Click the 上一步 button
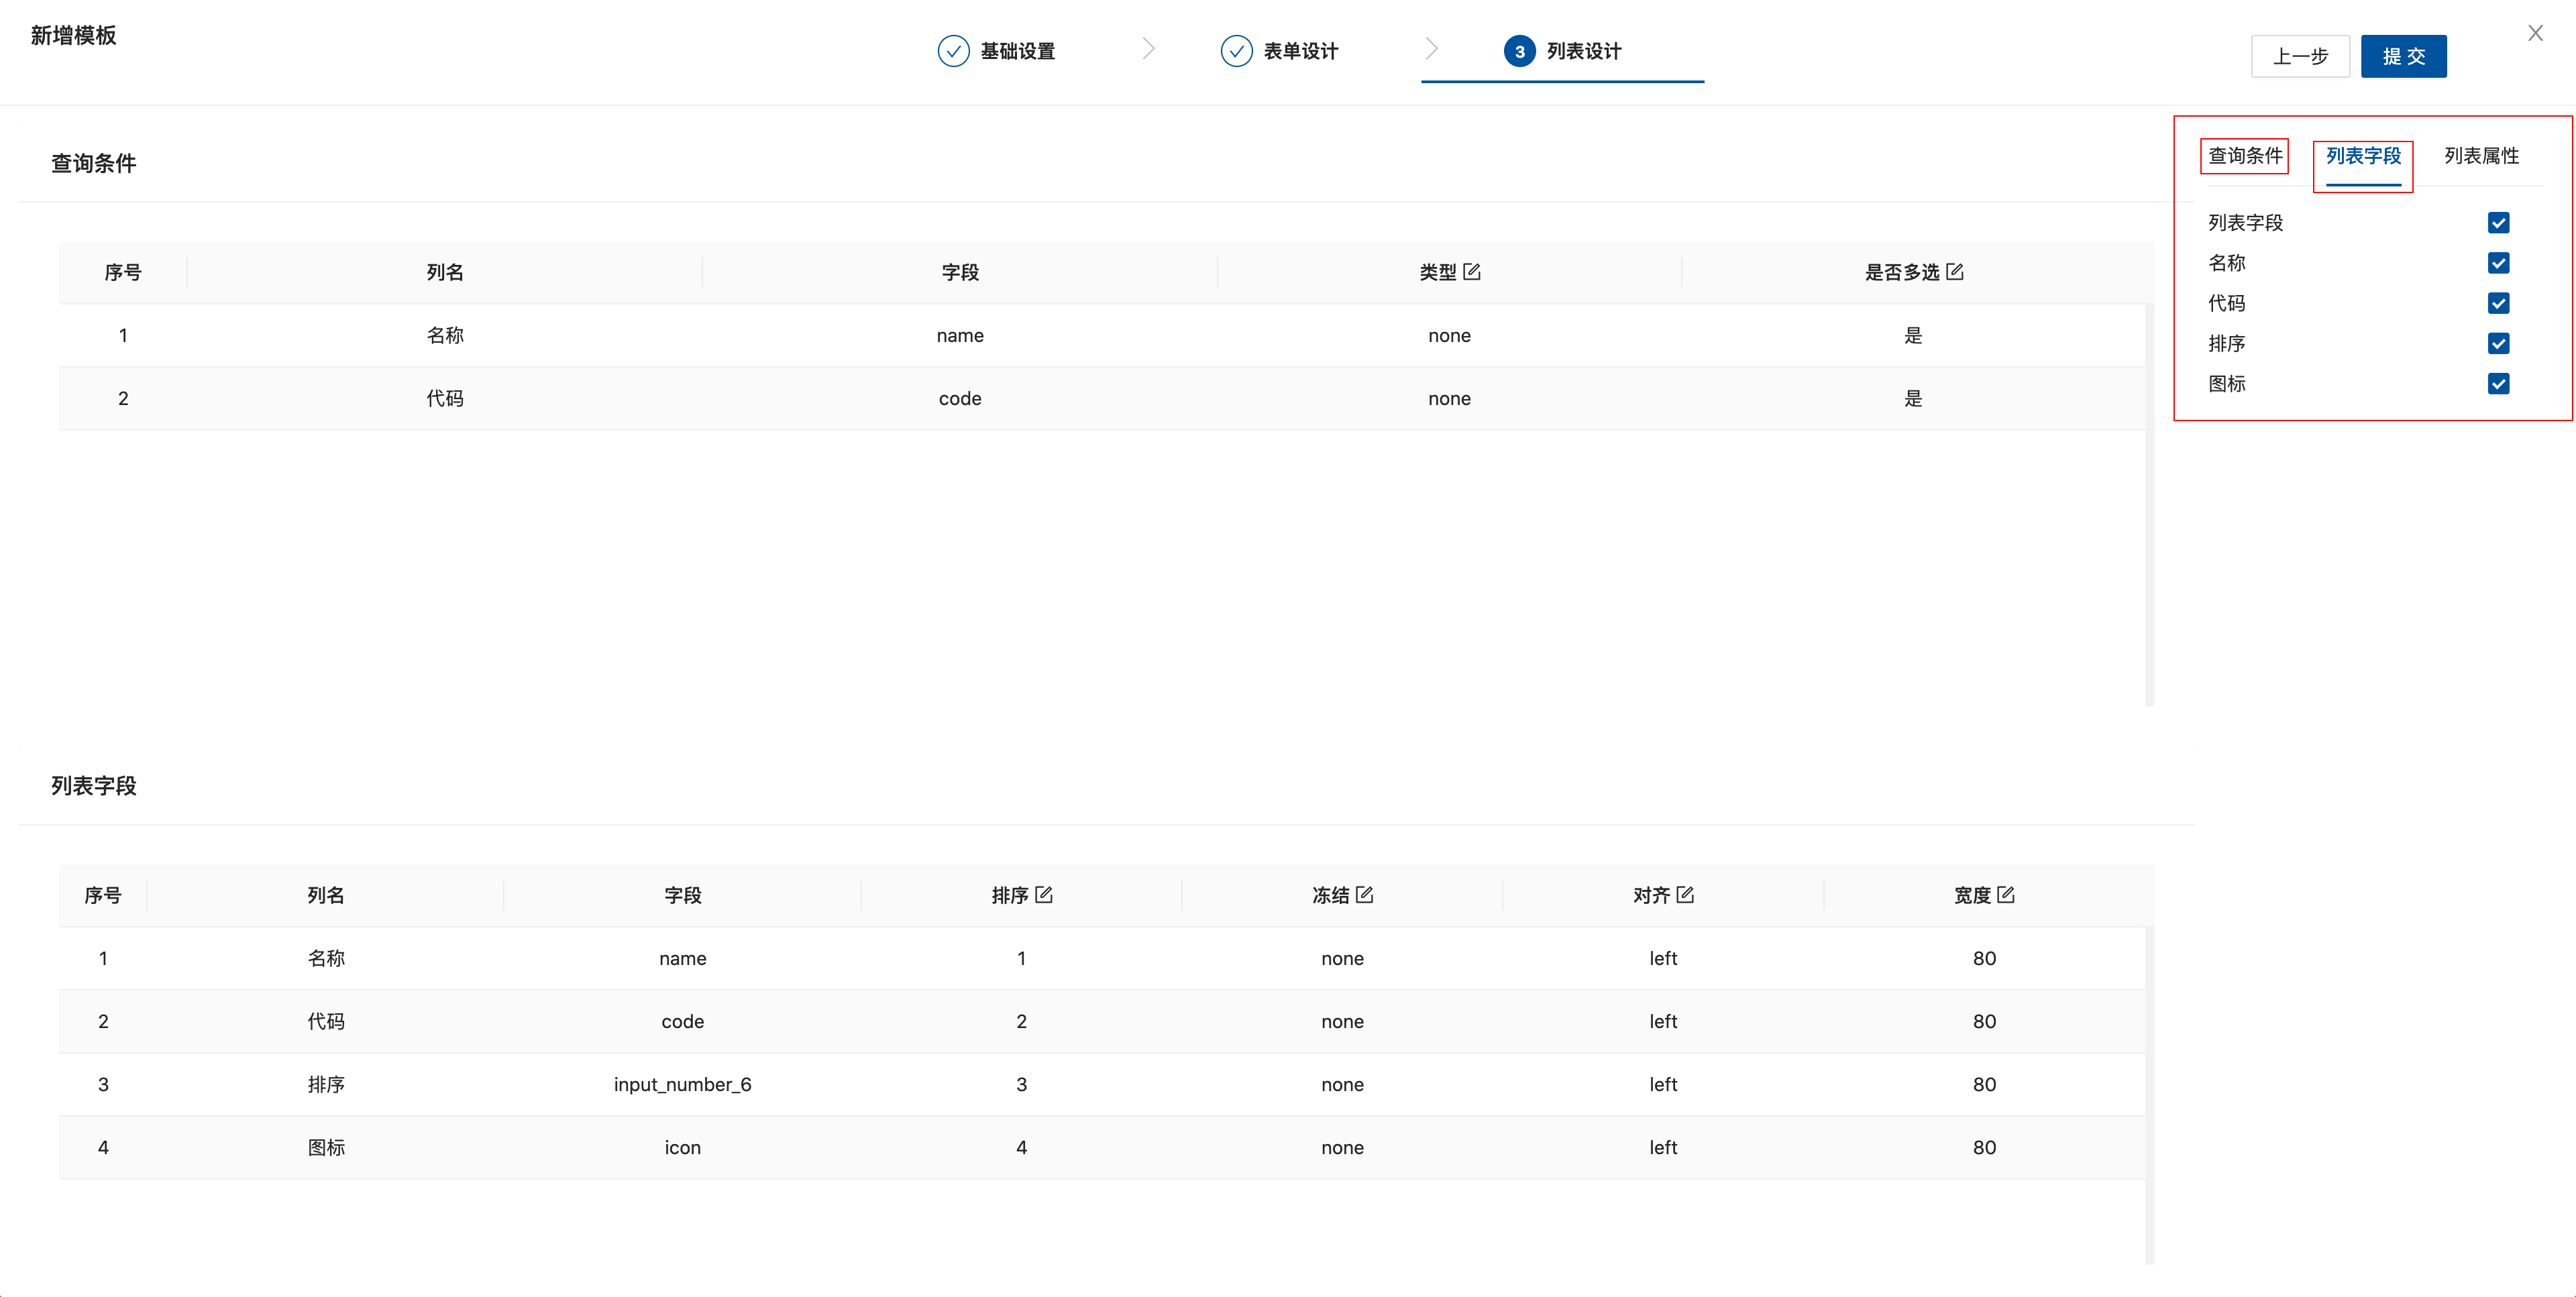2576x1297 pixels. pos(2300,57)
